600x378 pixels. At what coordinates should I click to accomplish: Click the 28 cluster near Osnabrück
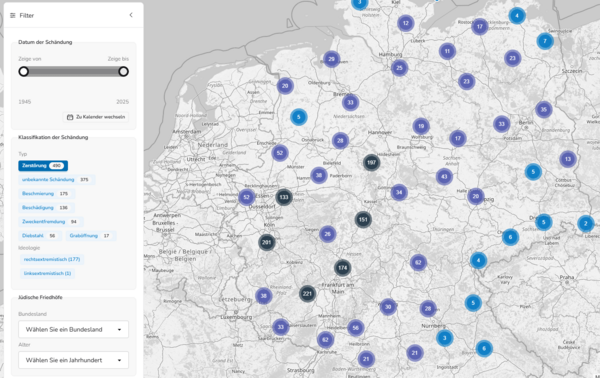[340, 141]
